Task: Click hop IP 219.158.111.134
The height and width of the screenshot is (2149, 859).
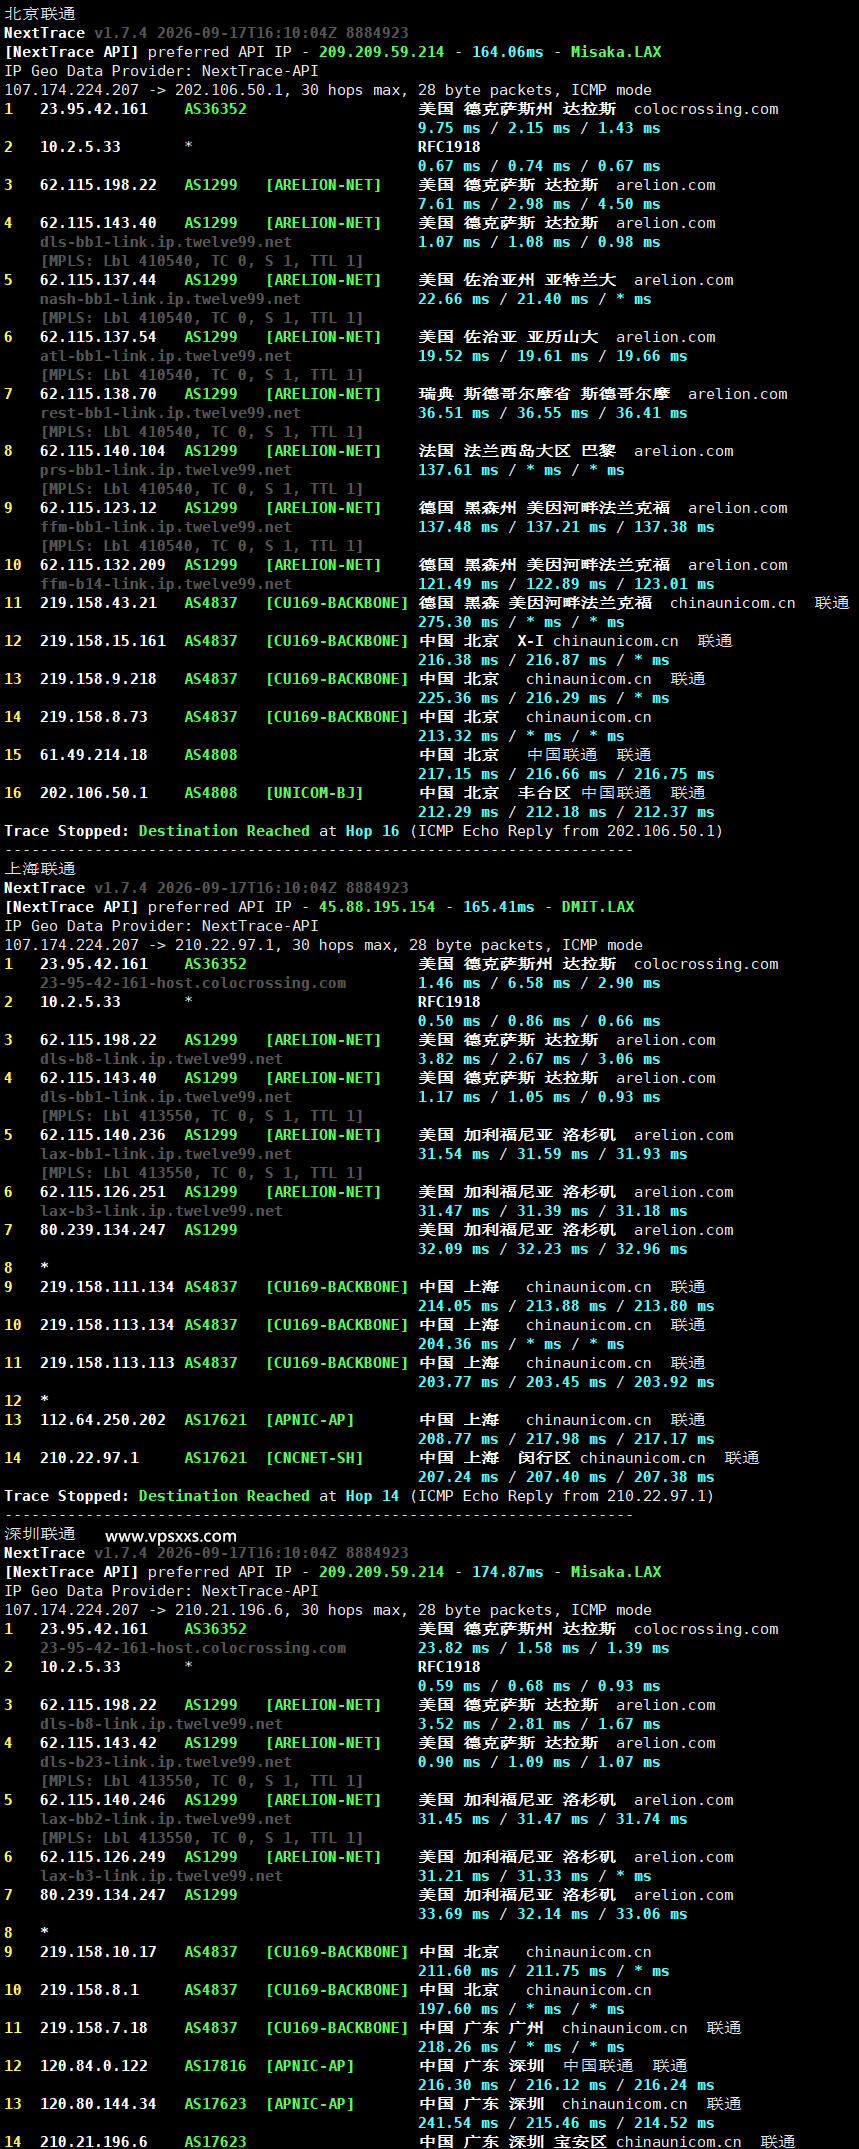Action: [107, 1287]
